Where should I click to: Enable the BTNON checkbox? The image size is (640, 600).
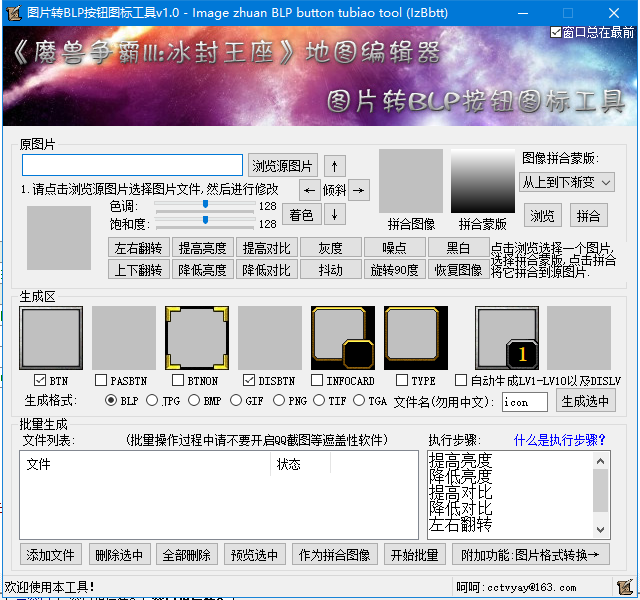click(x=178, y=380)
